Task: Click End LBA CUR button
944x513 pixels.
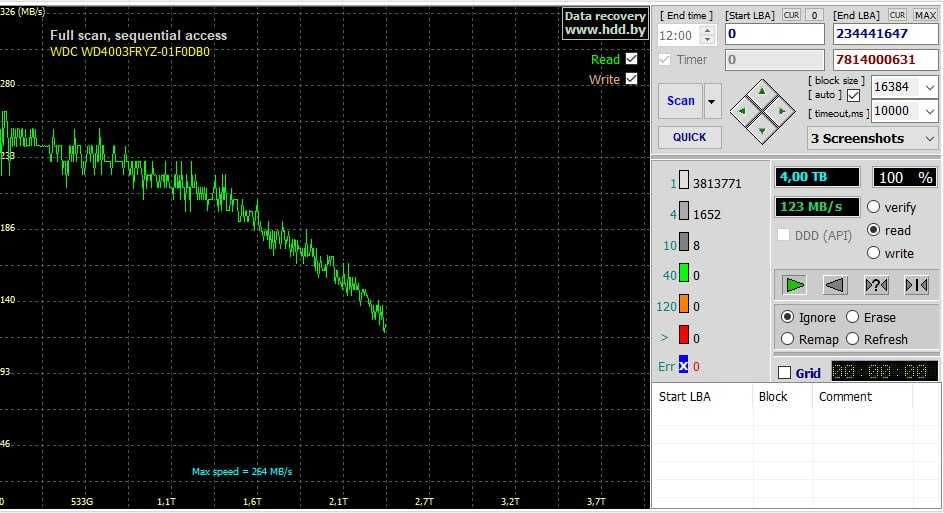Action: (897, 15)
